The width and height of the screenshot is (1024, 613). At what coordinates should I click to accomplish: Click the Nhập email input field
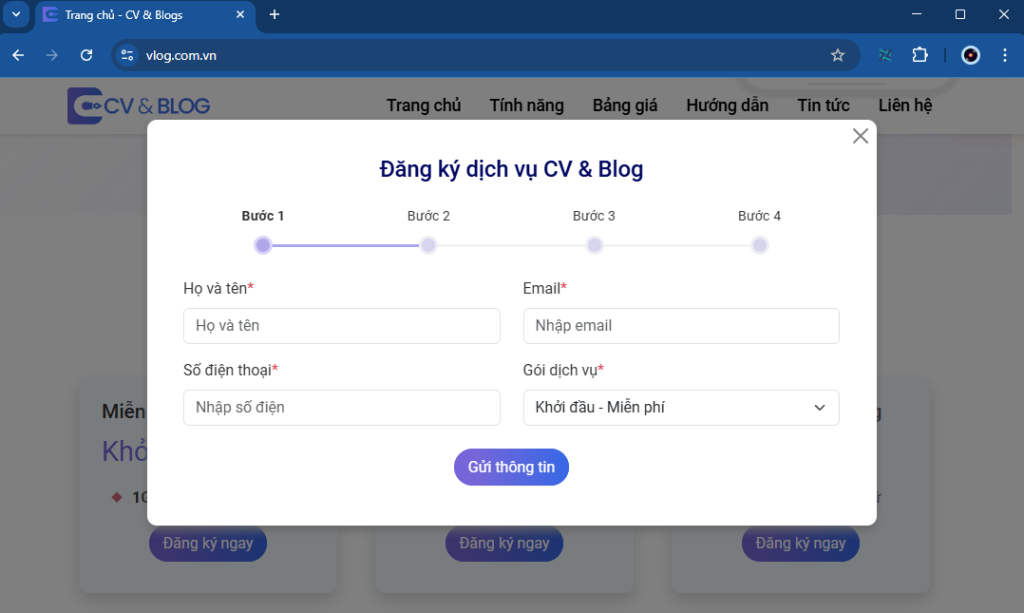coord(681,325)
